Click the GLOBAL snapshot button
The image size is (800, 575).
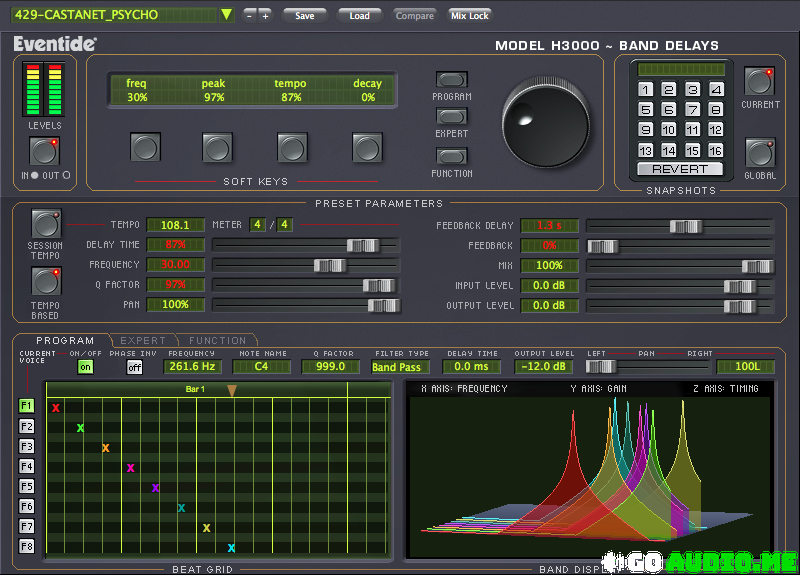pyautogui.click(x=759, y=153)
